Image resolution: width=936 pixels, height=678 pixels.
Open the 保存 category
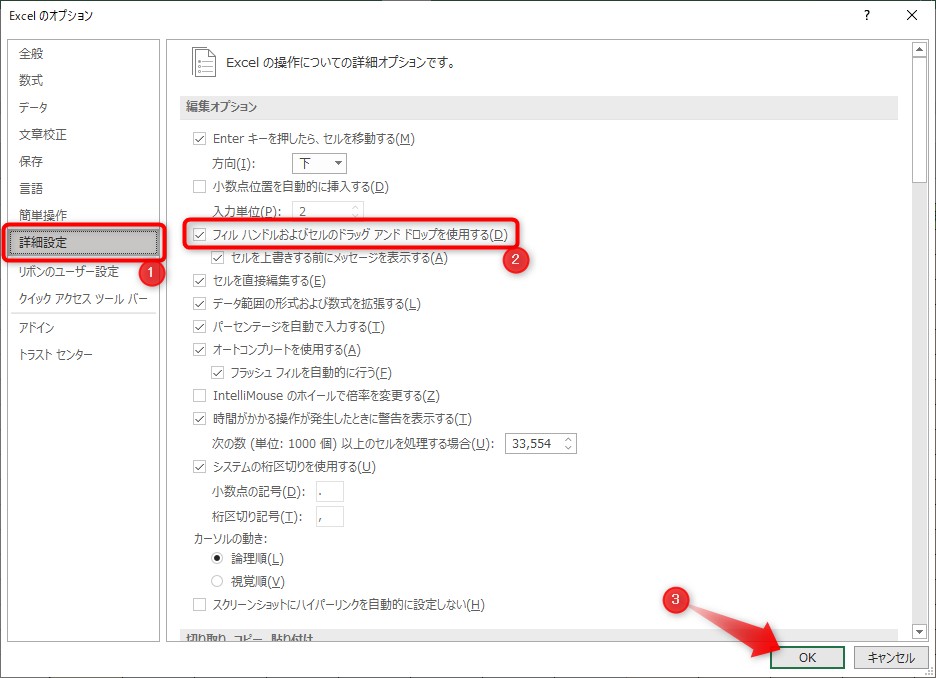pos(31,161)
